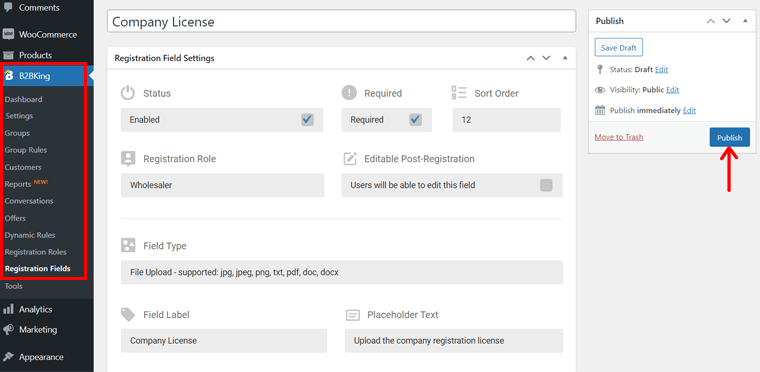Click the Field Label input Company License
The height and width of the screenshot is (372, 760).
224,340
